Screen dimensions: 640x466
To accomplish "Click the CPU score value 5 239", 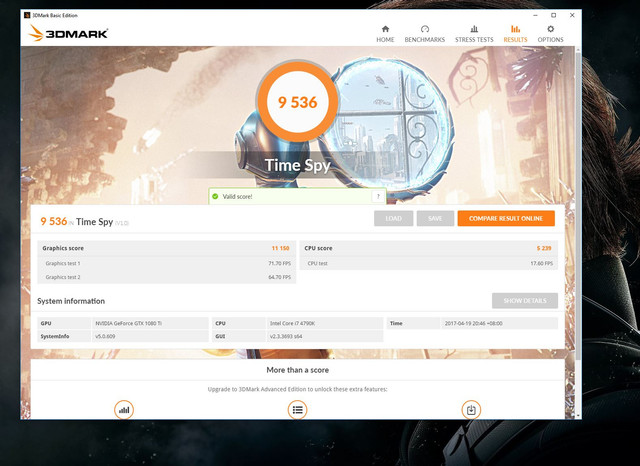I will pos(544,248).
